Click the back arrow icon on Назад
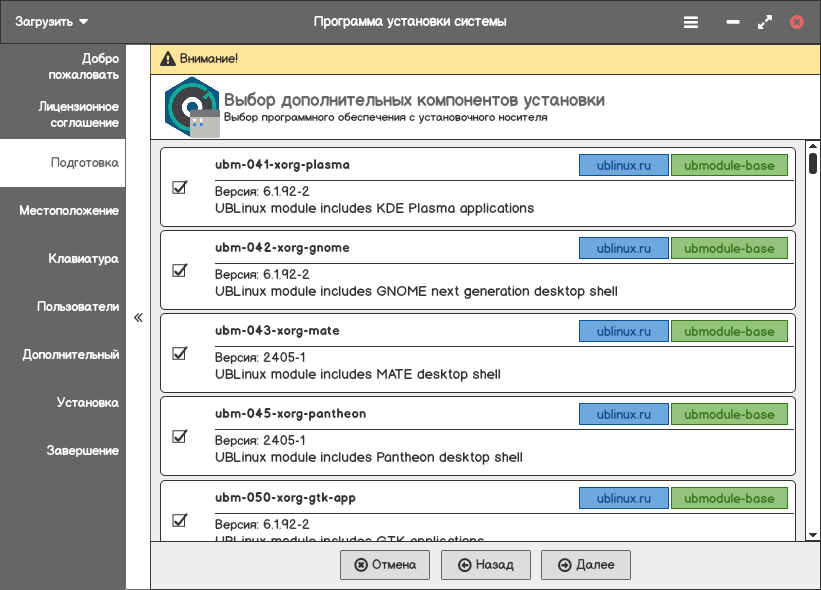 pyautogui.click(x=464, y=565)
